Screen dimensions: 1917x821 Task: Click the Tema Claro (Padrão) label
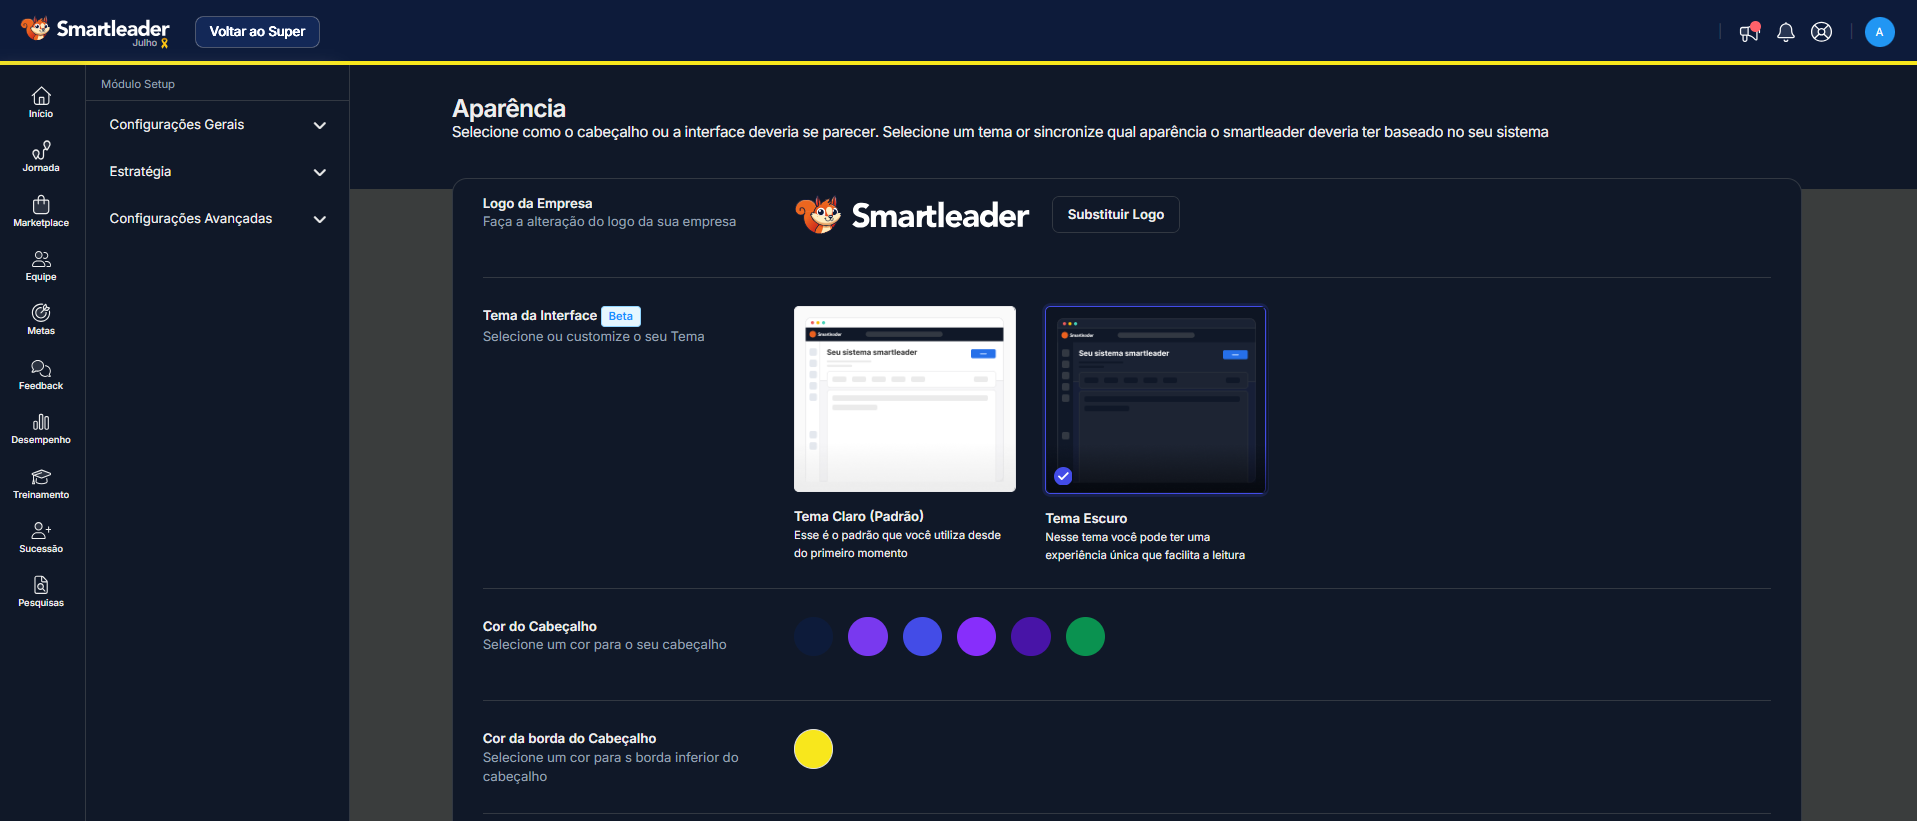coord(859,516)
